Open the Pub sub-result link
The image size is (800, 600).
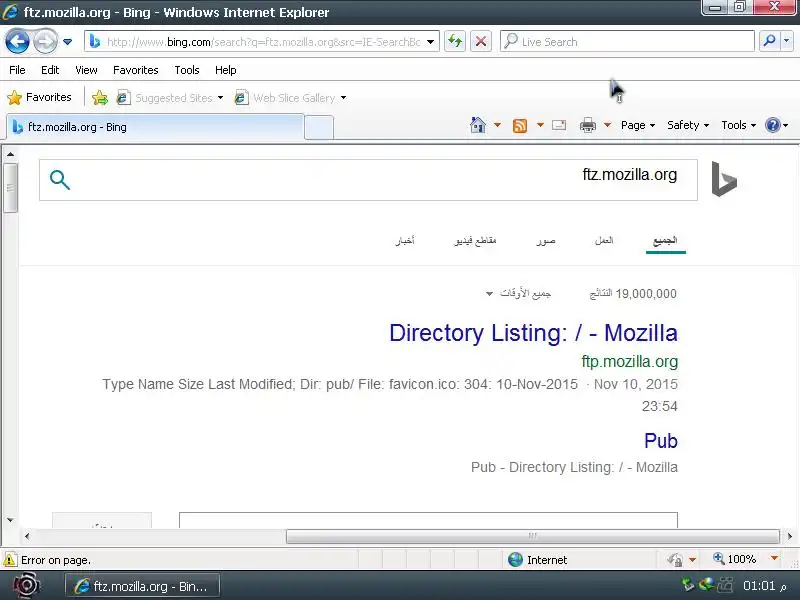pyautogui.click(x=661, y=441)
